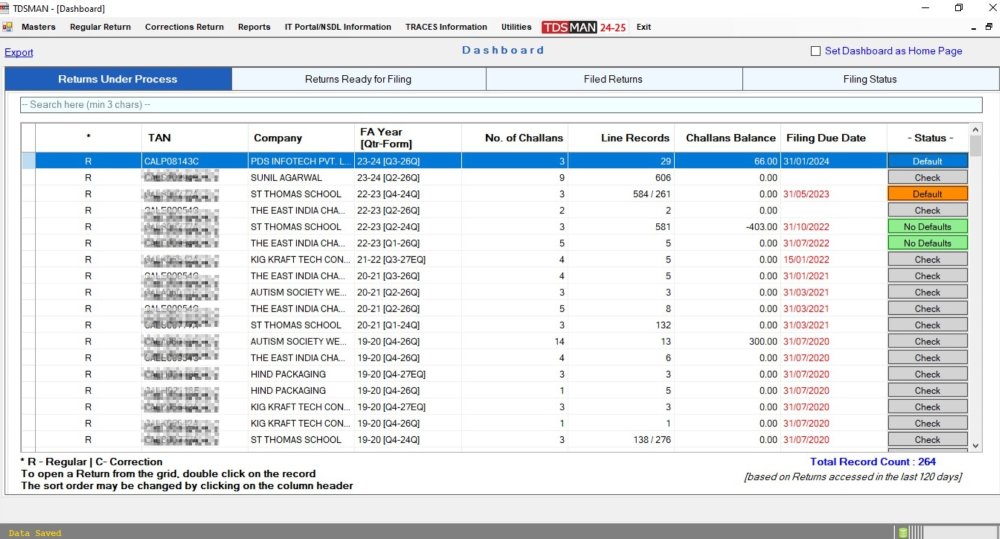Open the Masters menu
Image resolution: width=1000 pixels, height=539 pixels.
click(x=38, y=27)
